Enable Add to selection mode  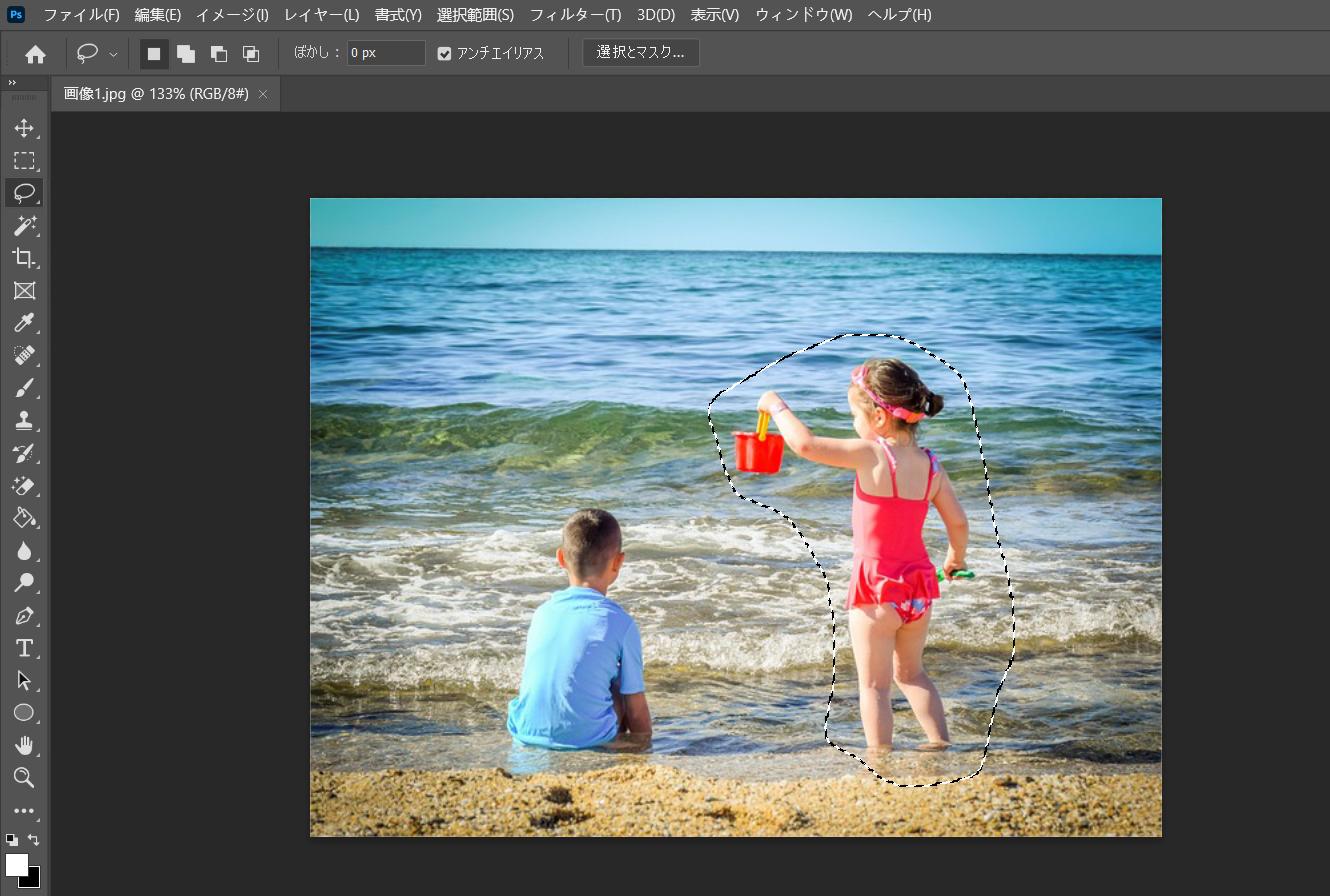[186, 53]
